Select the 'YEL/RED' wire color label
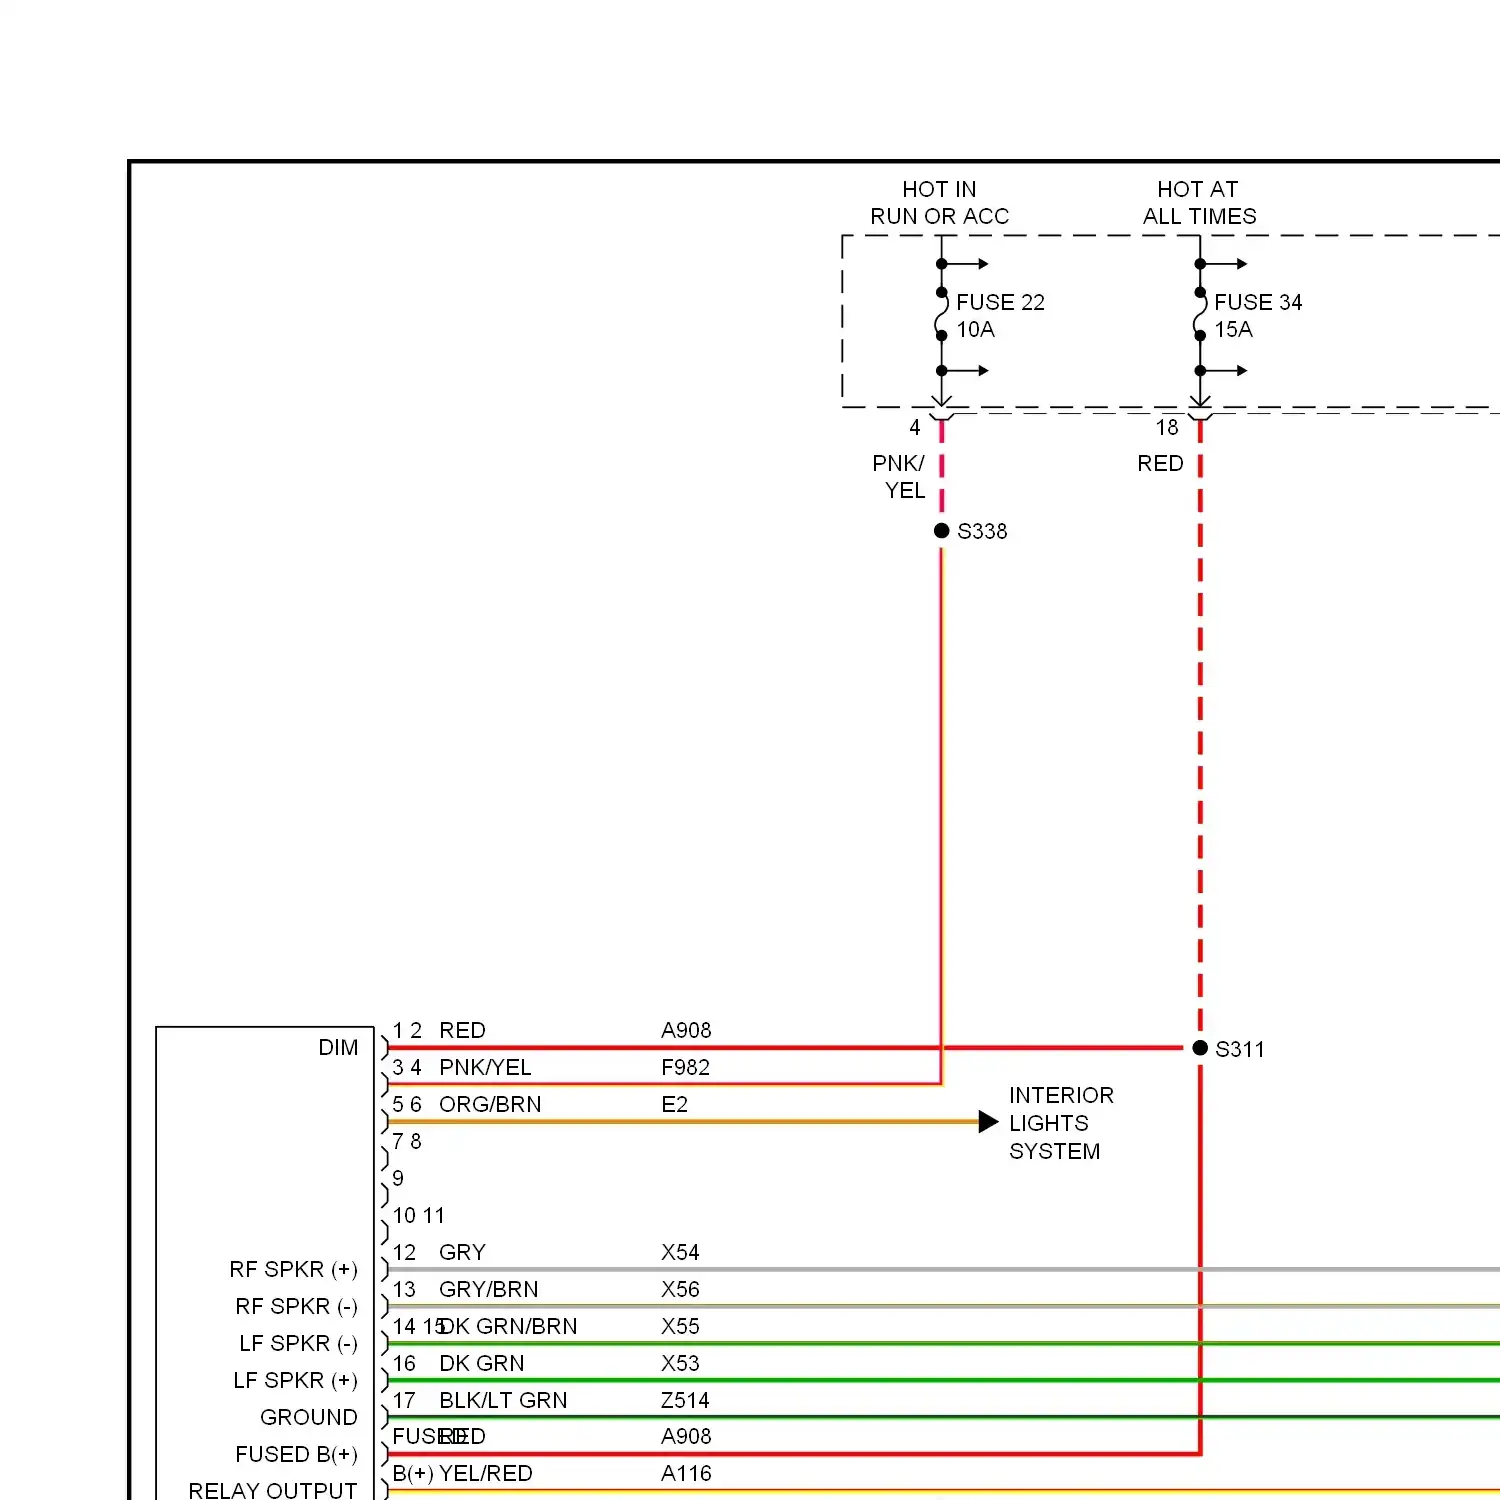This screenshot has height=1500, width=1500. 486,1473
